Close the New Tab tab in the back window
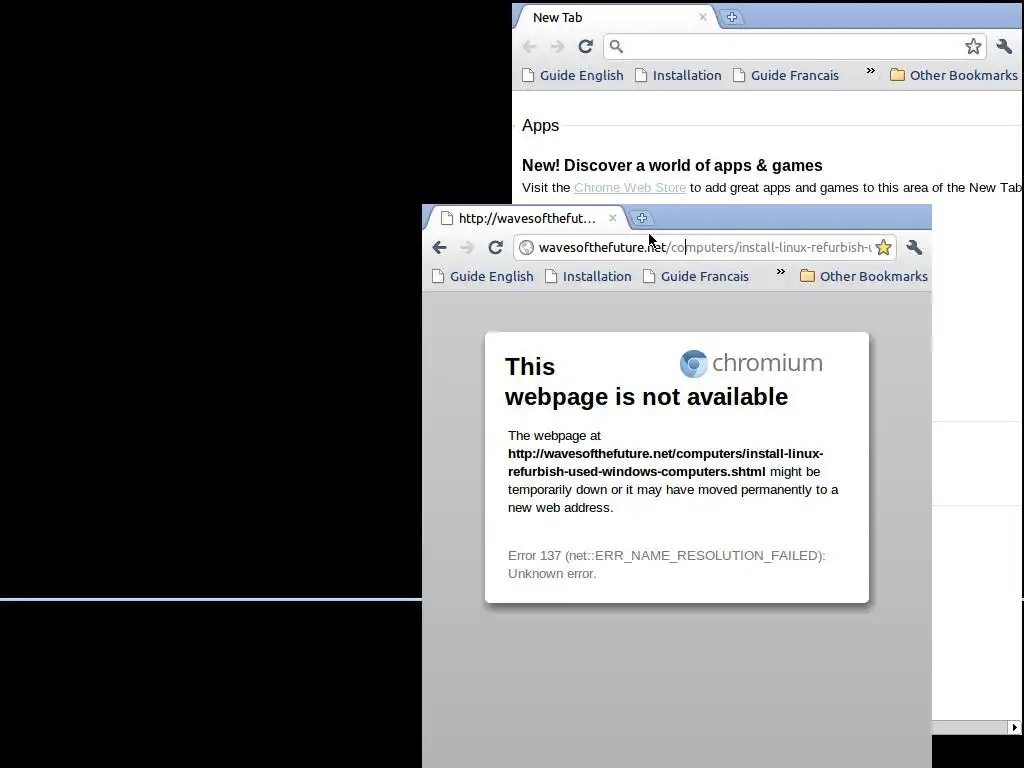 click(x=703, y=17)
